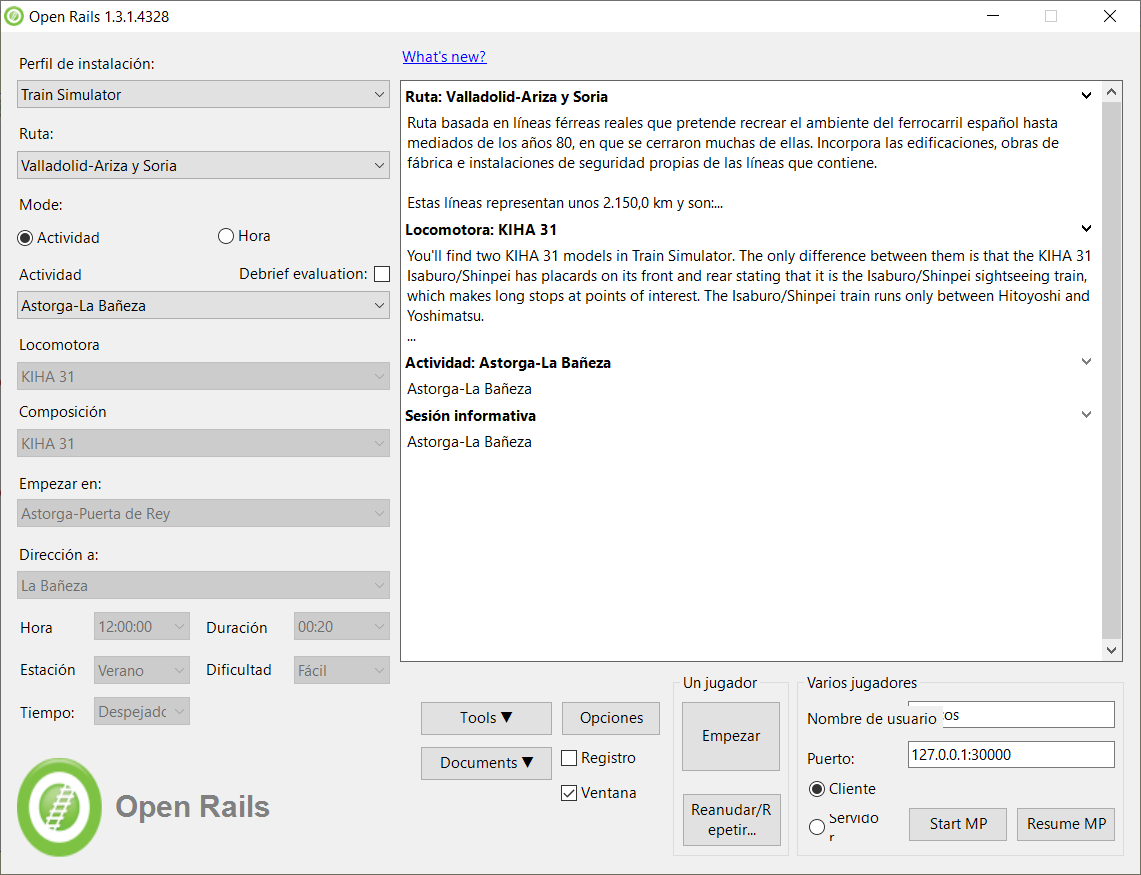Viewport: 1141px width, 875px height.
Task: Open the Perfil de instalación dropdown
Action: tap(203, 95)
